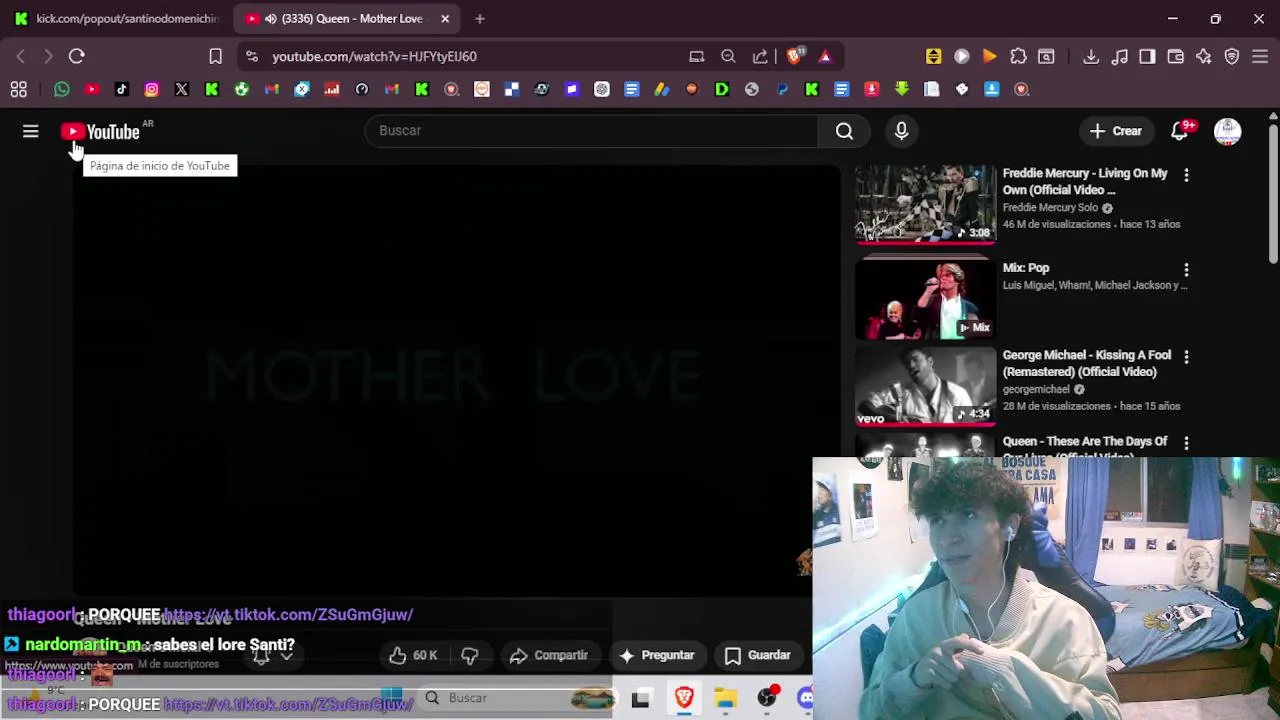The height and width of the screenshot is (720, 1280).
Task: Click the zoom-out magnifier in the address bar
Action: (x=728, y=57)
